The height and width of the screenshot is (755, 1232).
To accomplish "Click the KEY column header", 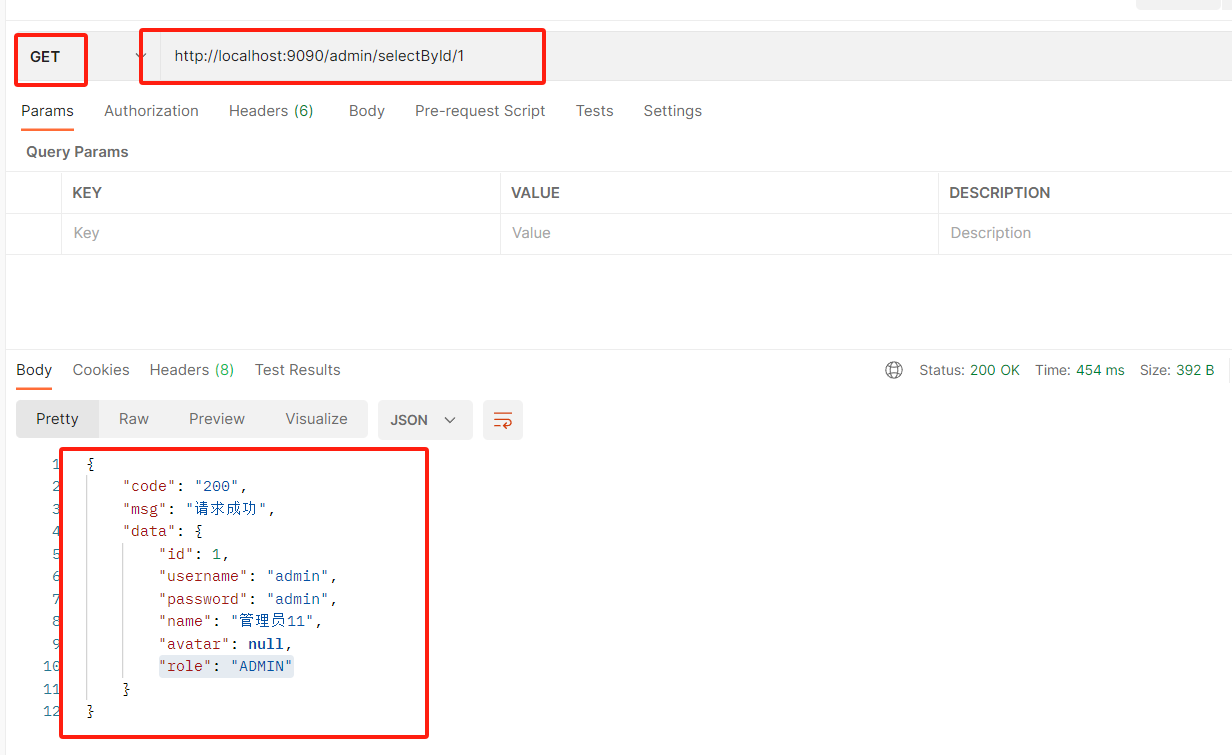I will 87,193.
